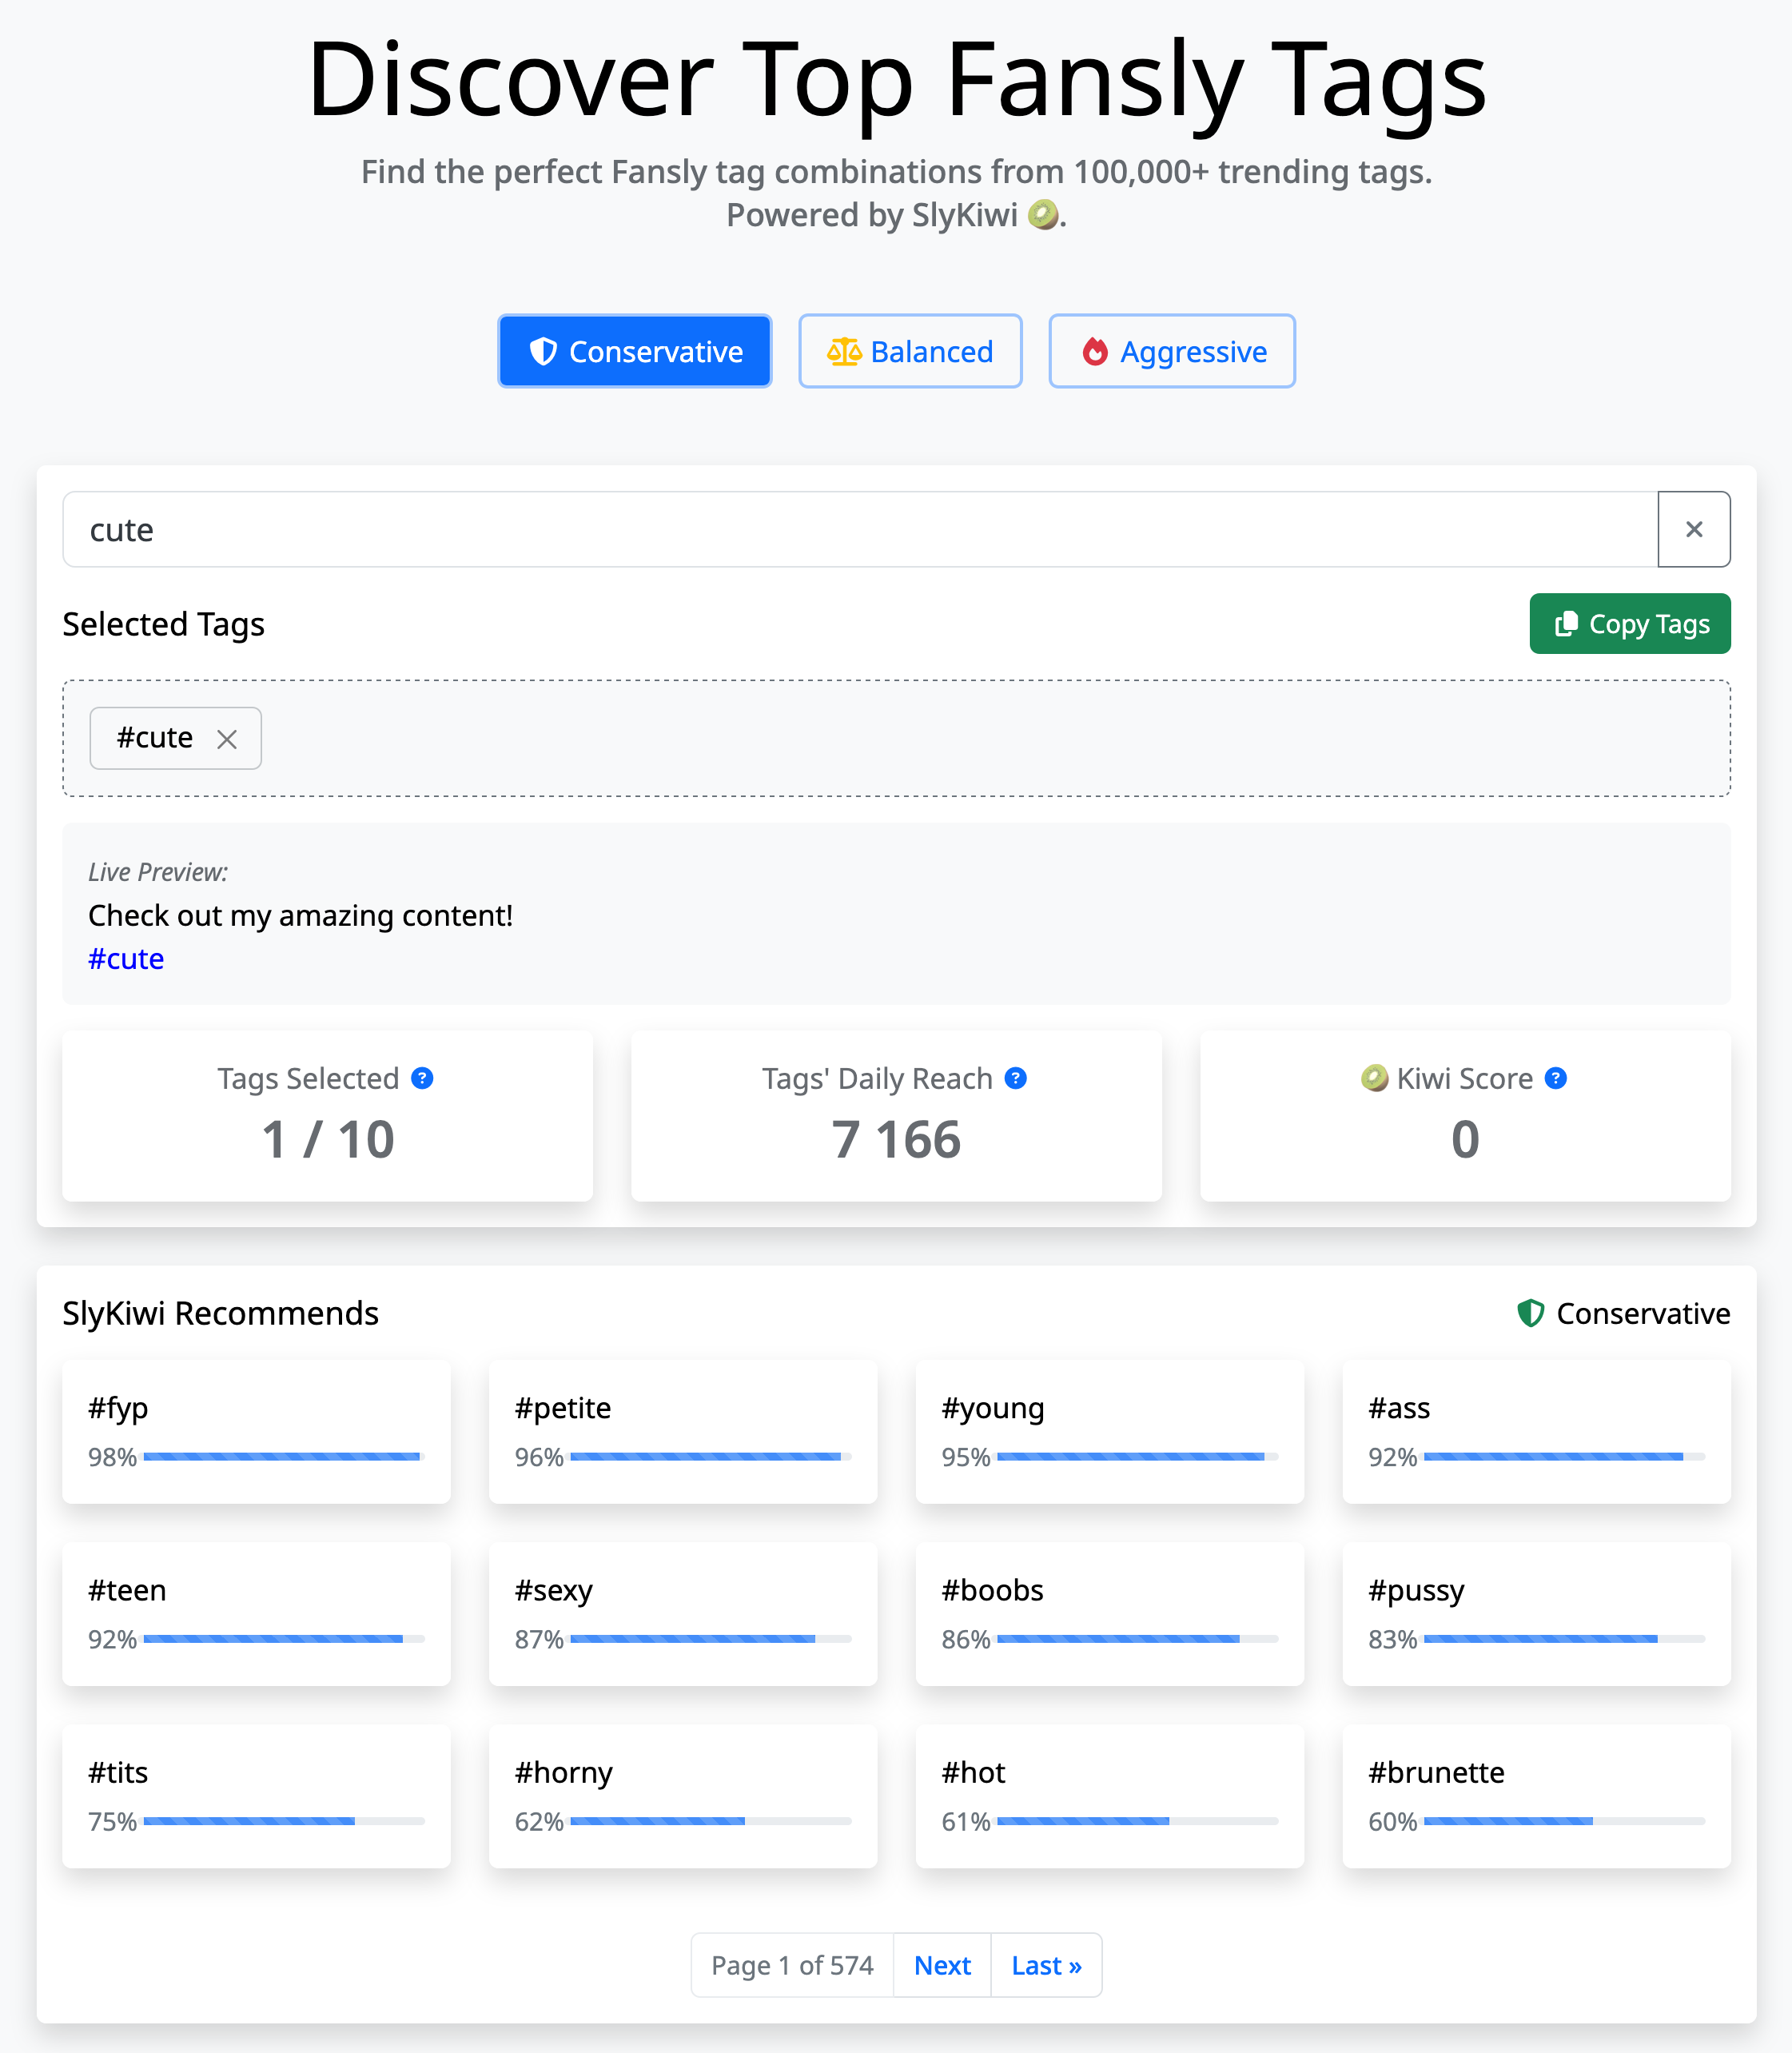Click the Kiwi Score help icon

coord(1555,1078)
